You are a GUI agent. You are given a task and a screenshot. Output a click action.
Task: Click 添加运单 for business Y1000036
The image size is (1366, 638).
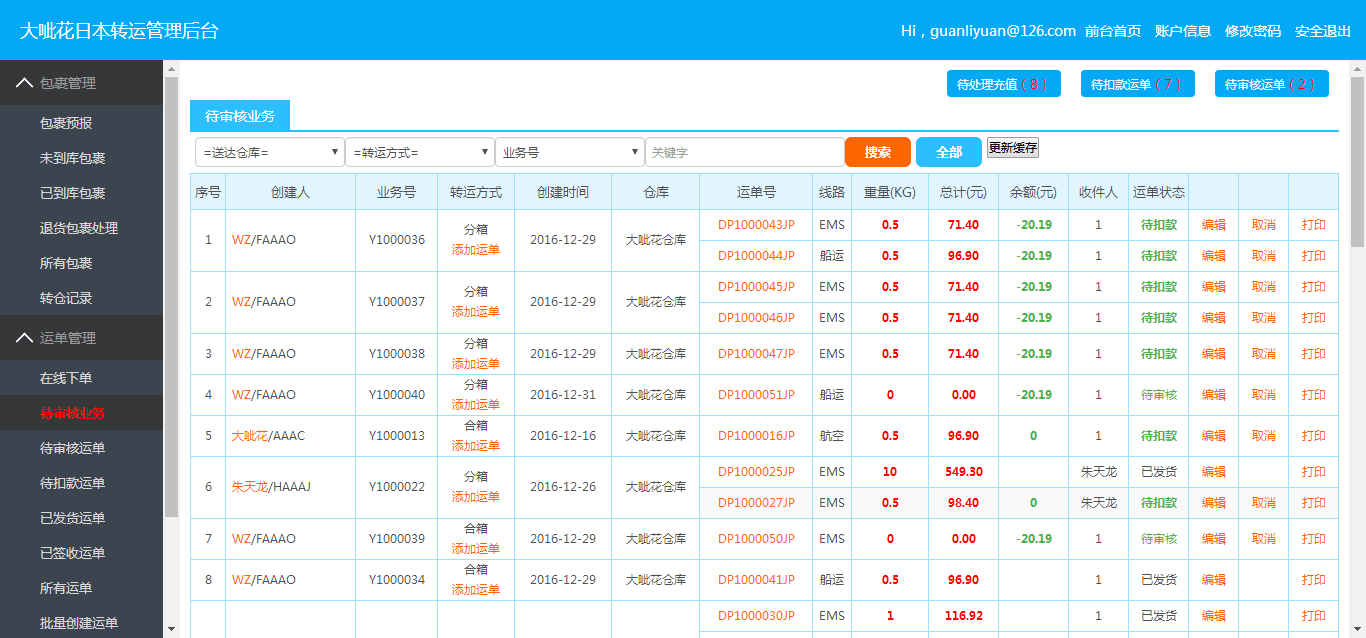tap(476, 250)
